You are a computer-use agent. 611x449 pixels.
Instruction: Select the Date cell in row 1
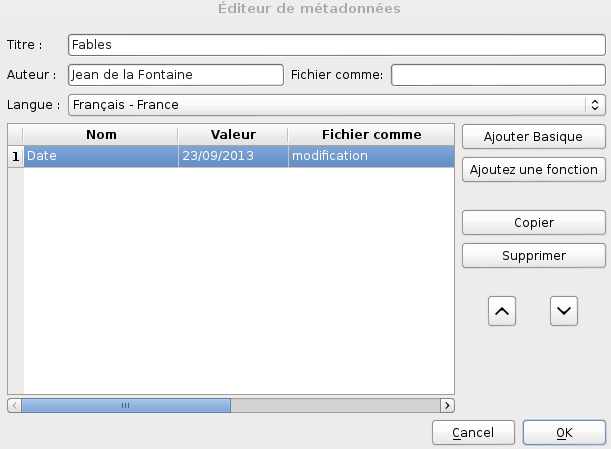101,156
